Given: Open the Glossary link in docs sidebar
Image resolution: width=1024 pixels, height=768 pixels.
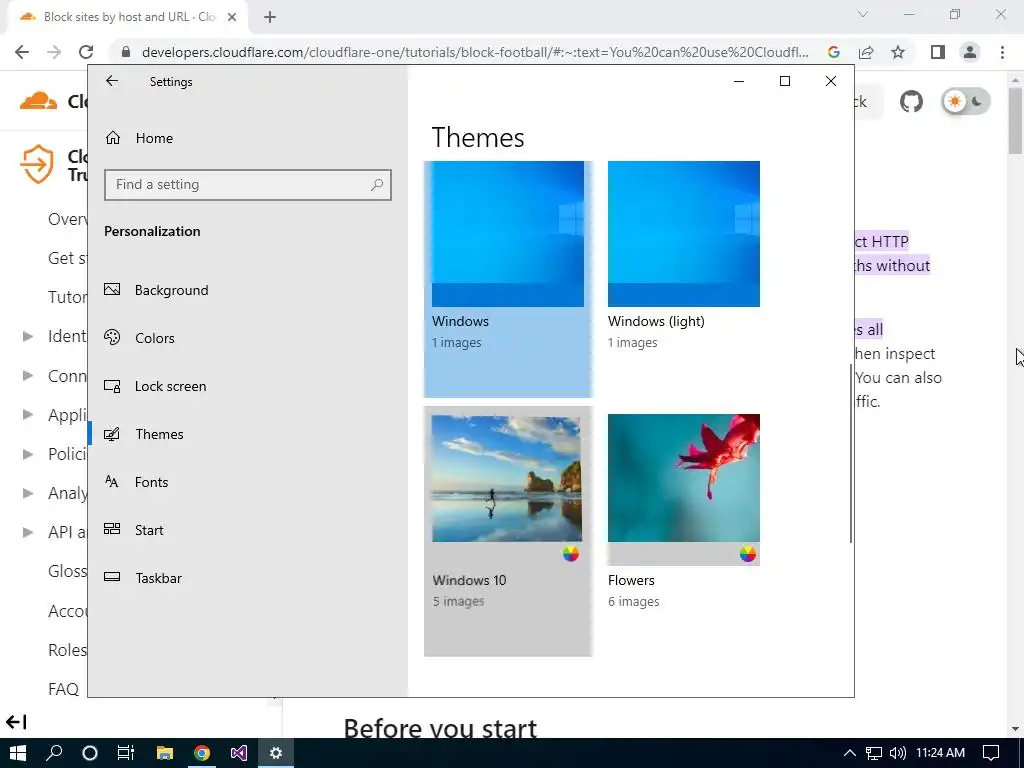Looking at the screenshot, I should (67, 571).
